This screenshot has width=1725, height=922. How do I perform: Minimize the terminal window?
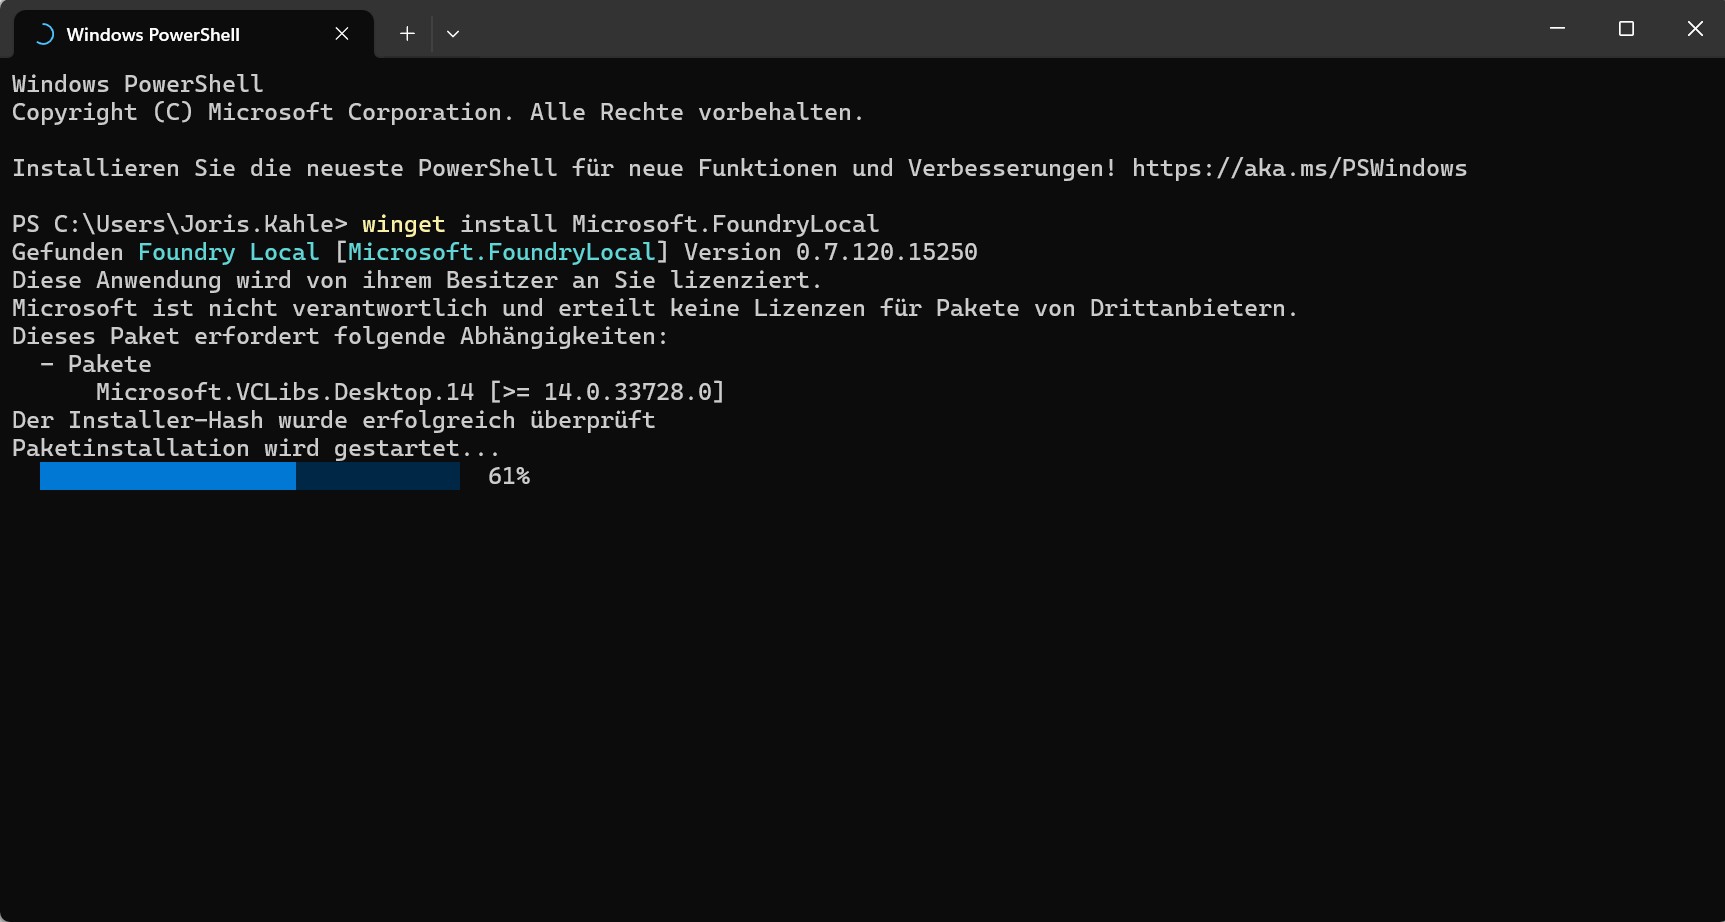tap(1557, 29)
